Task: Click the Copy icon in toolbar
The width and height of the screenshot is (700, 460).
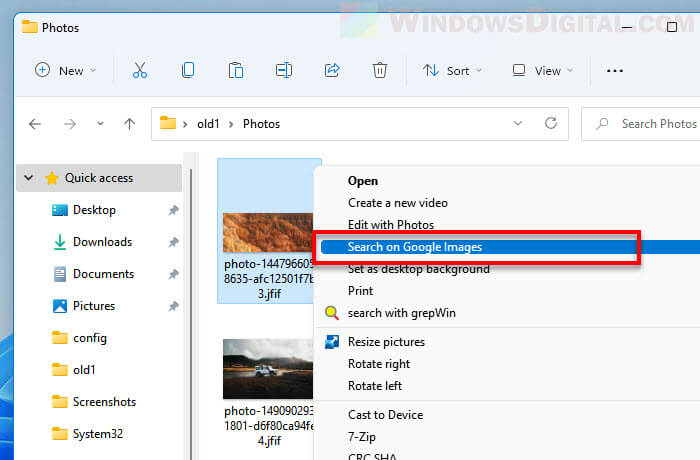Action: (188, 70)
